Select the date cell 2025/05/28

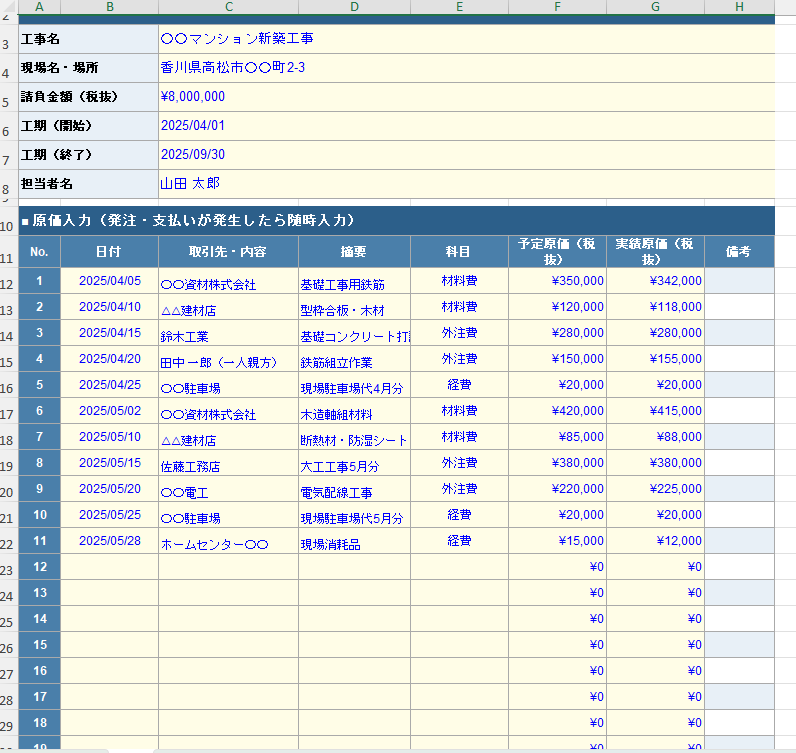109,541
